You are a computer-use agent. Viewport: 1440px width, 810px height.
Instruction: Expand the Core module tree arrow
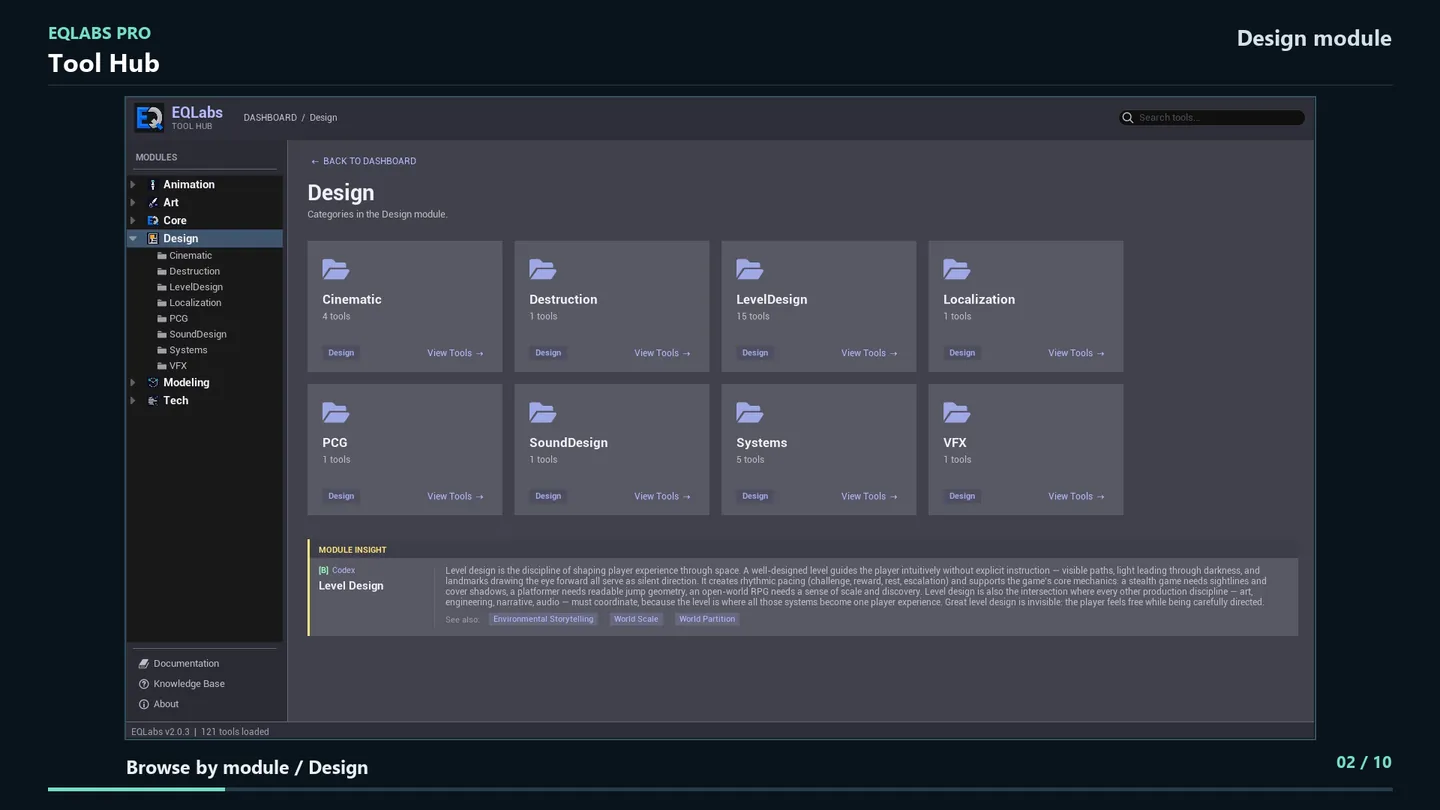pos(133,221)
